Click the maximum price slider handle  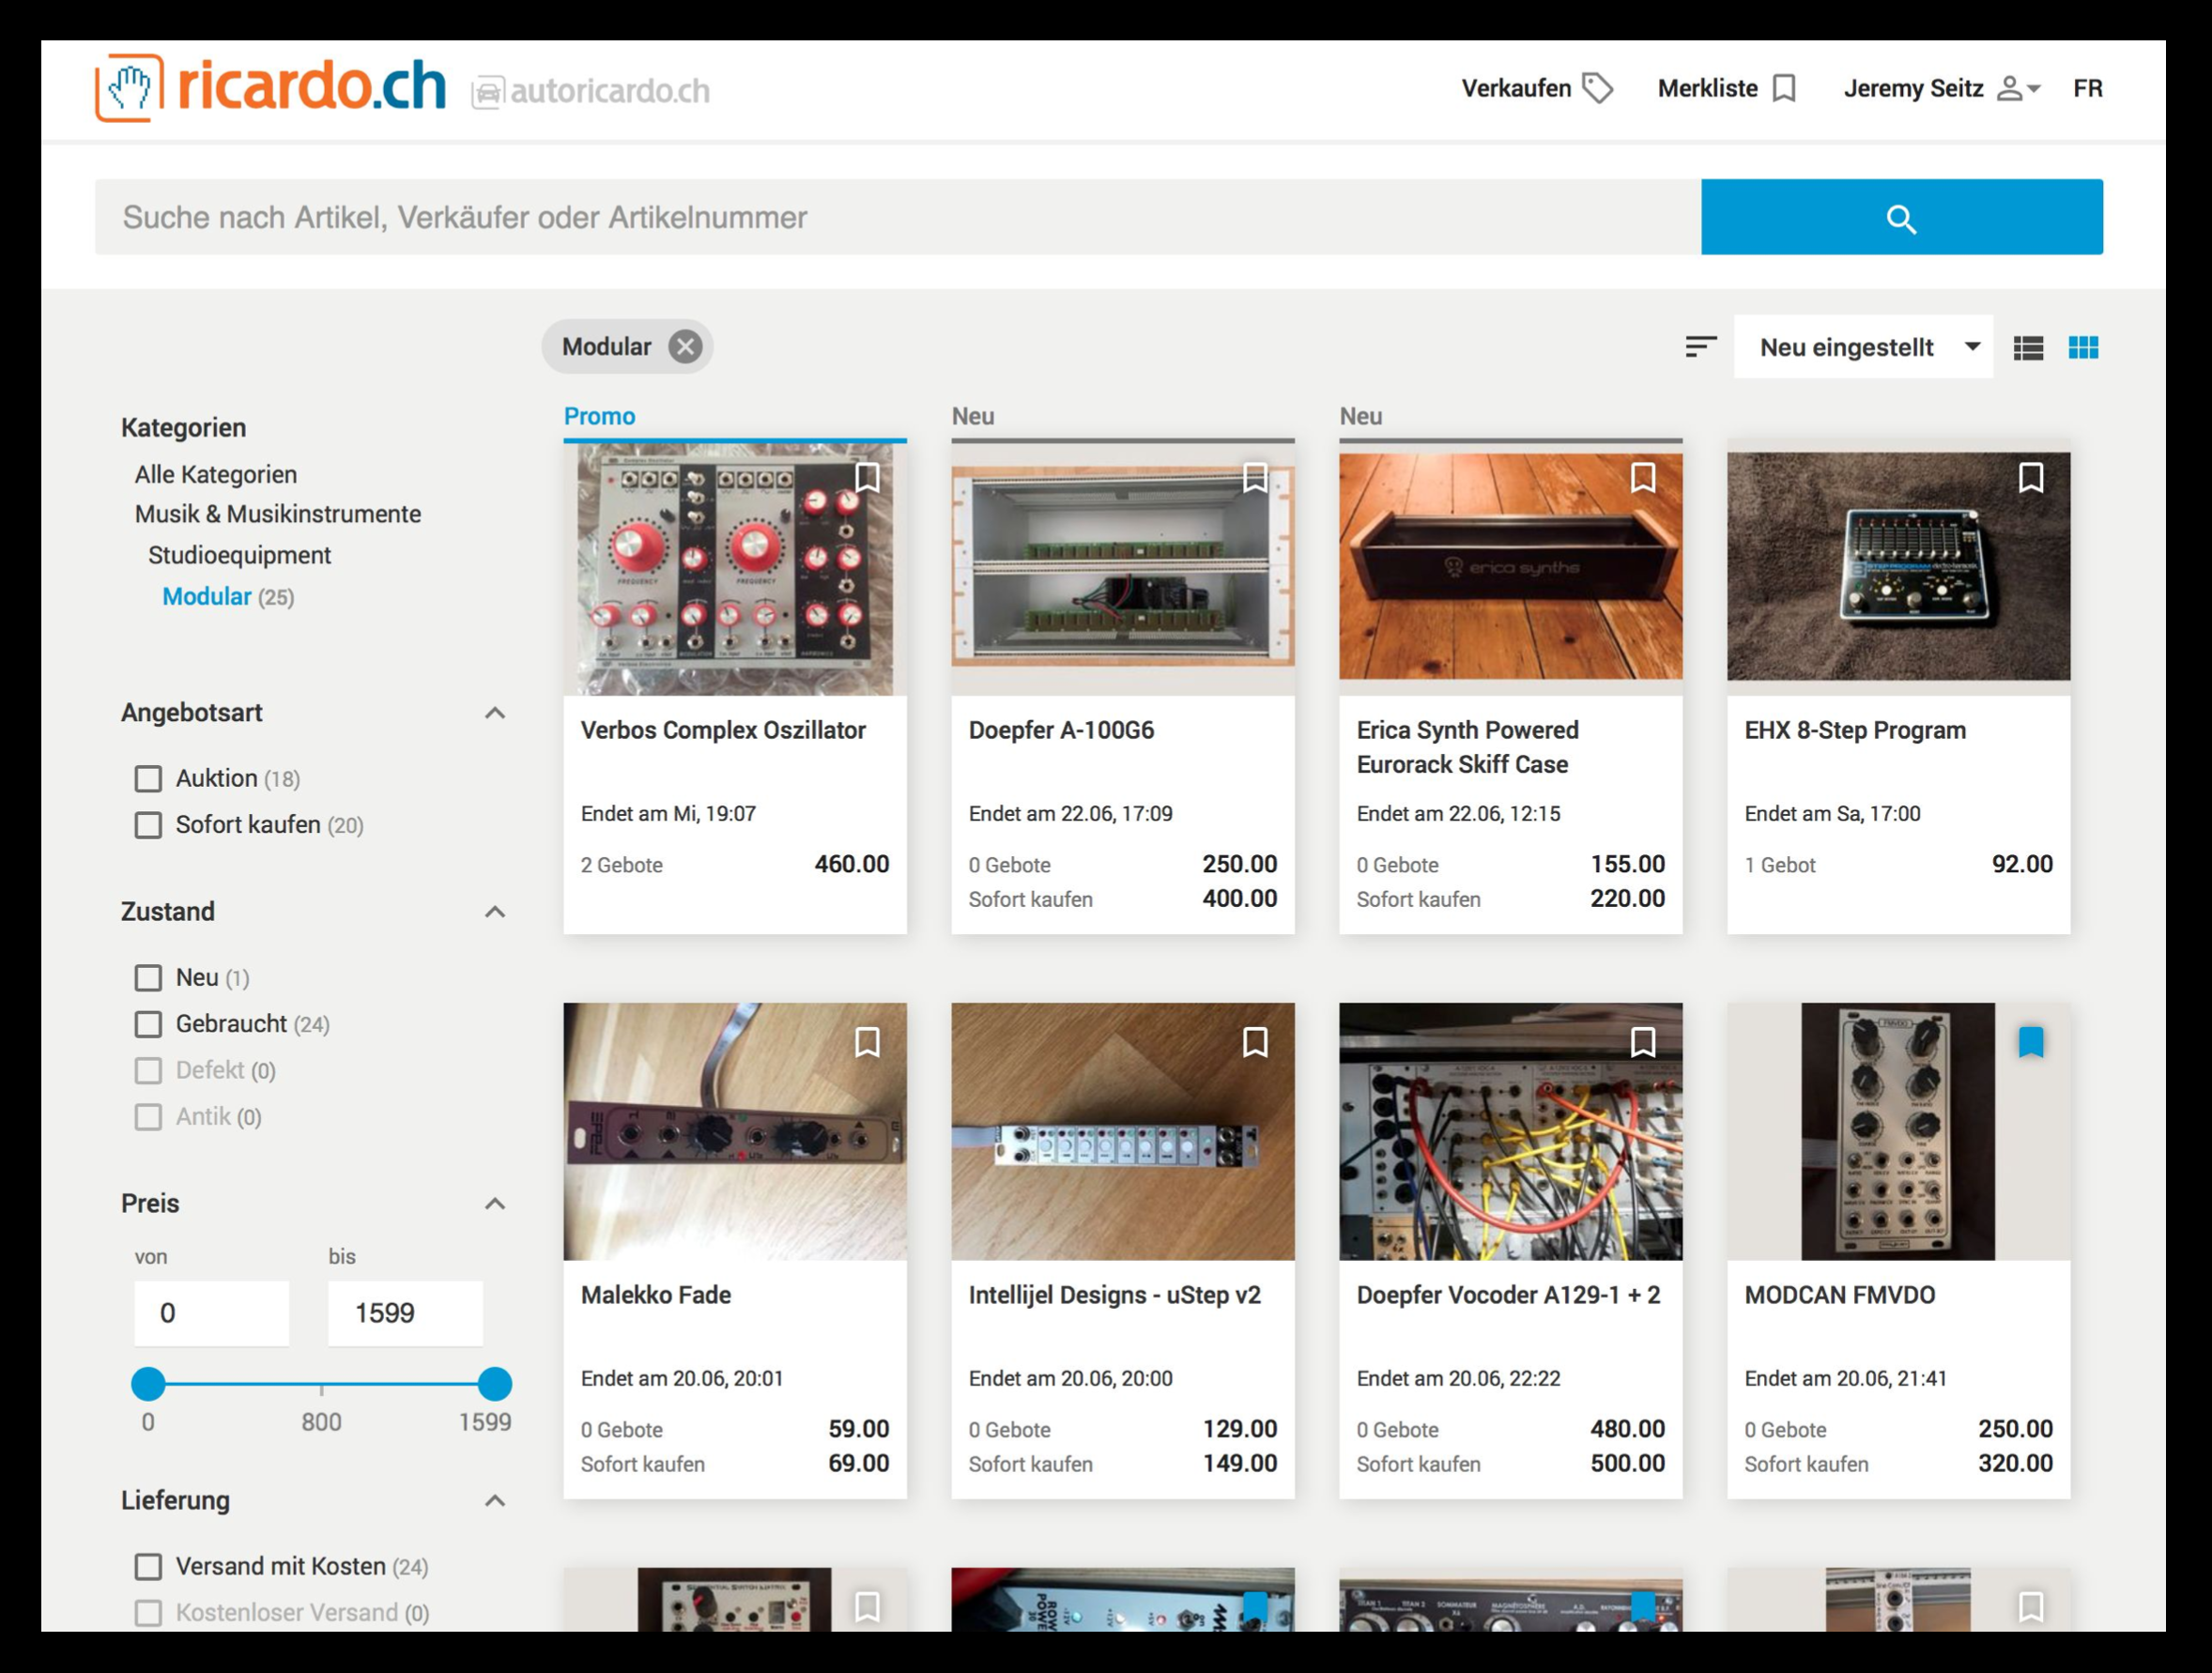(x=495, y=1384)
